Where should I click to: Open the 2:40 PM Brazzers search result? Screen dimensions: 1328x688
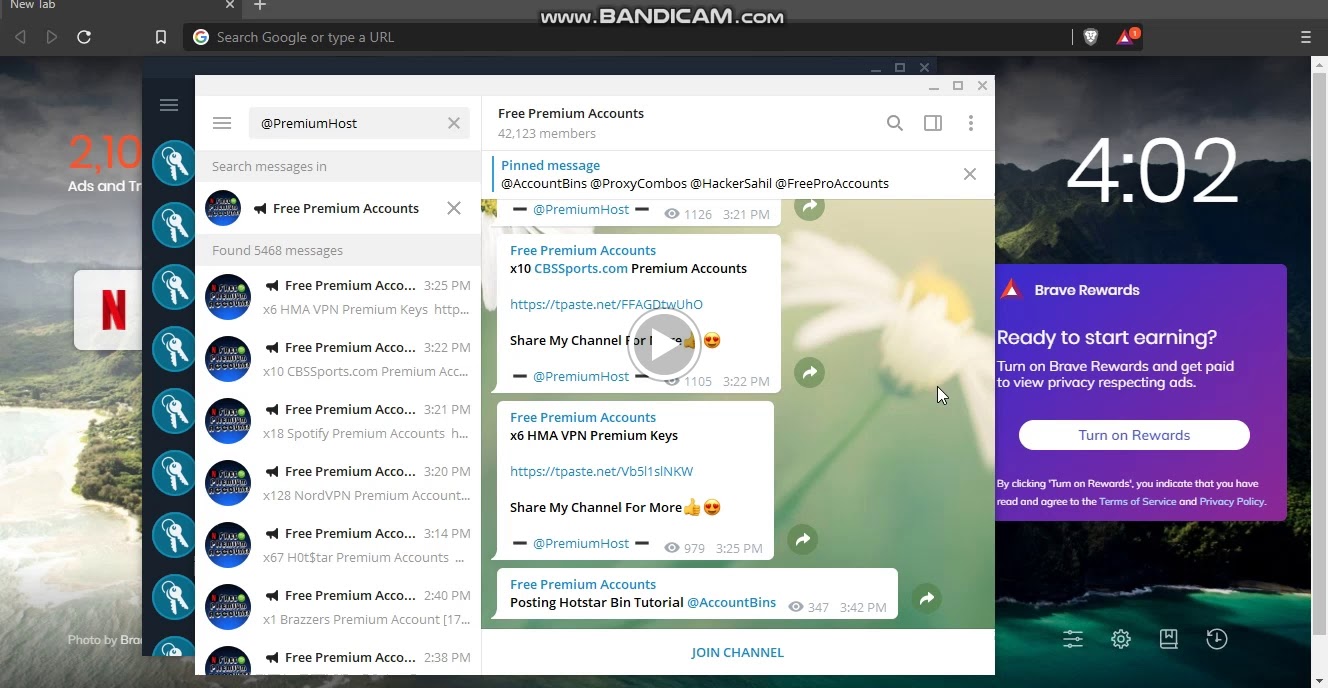tap(338, 607)
